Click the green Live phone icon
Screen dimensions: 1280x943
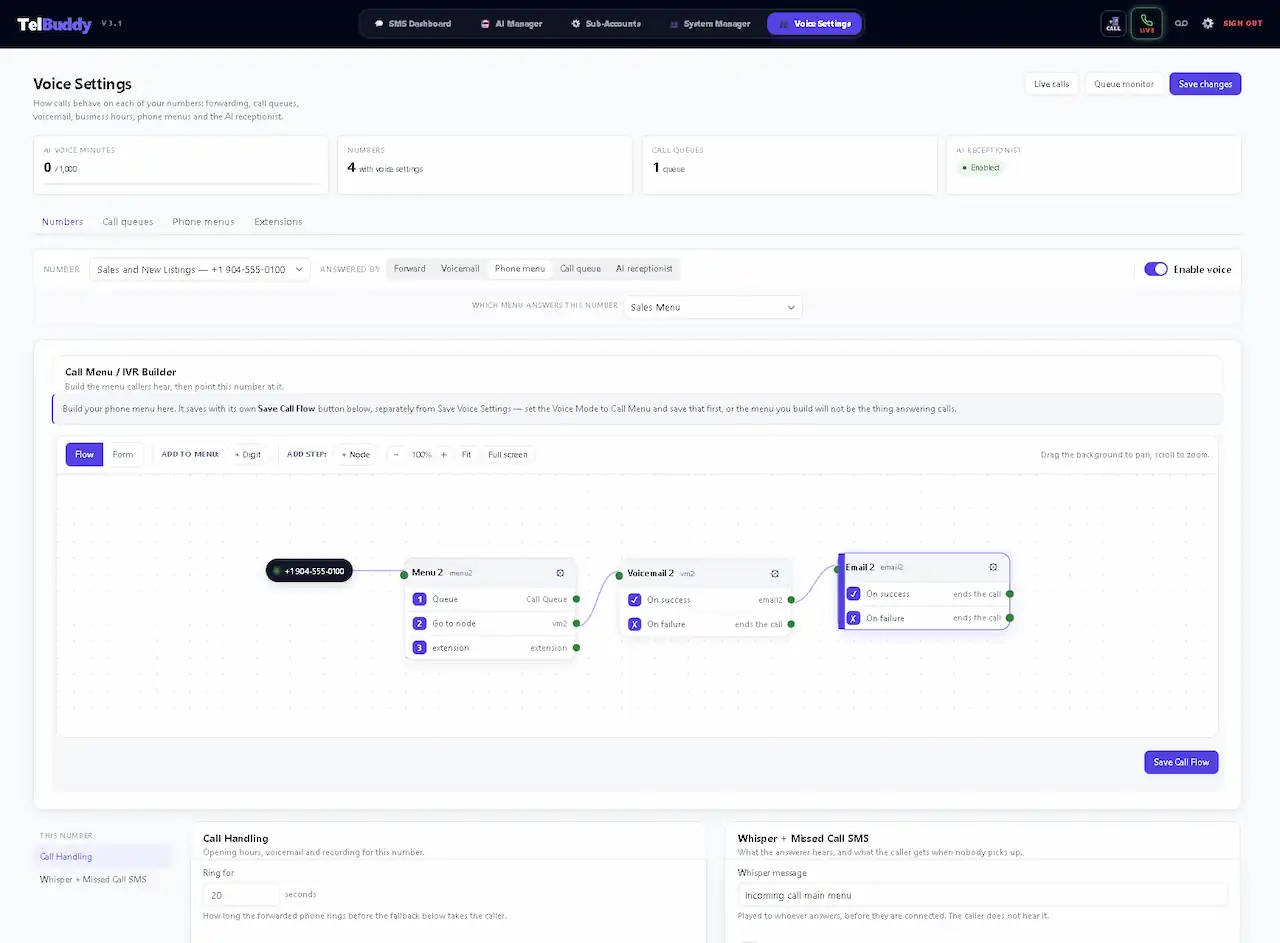[x=1146, y=23]
